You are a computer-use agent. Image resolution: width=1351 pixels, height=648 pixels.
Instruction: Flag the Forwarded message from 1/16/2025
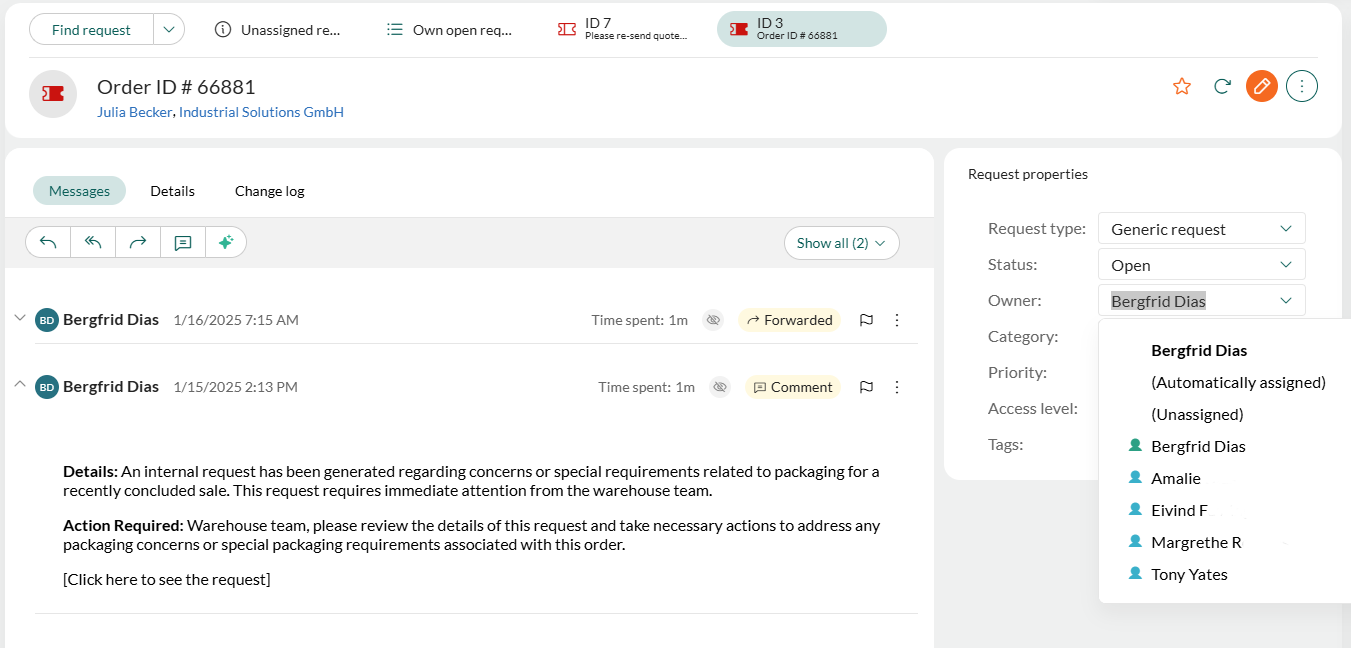tap(867, 320)
